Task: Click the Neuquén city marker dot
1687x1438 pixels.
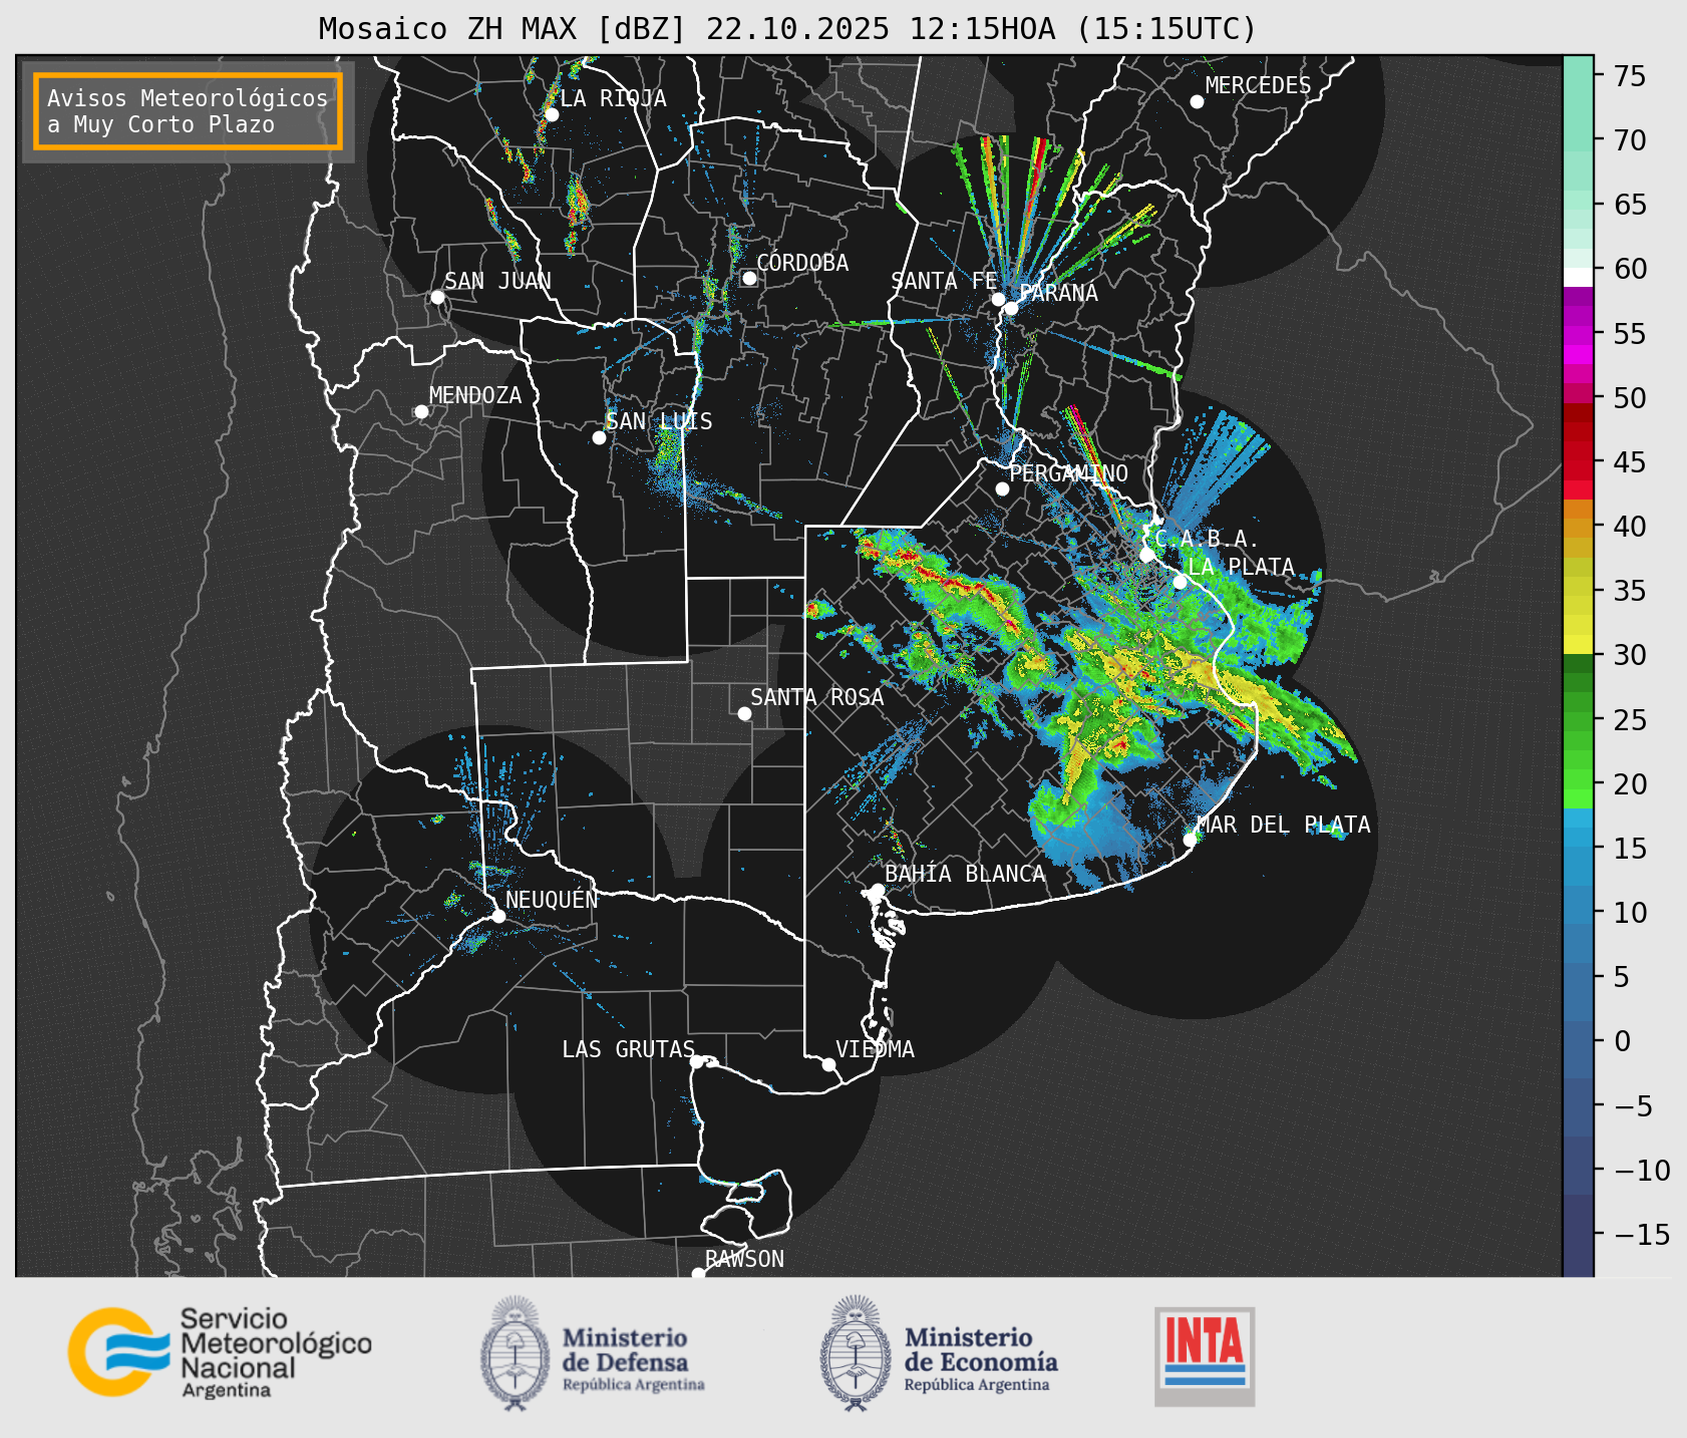Action: [x=498, y=916]
